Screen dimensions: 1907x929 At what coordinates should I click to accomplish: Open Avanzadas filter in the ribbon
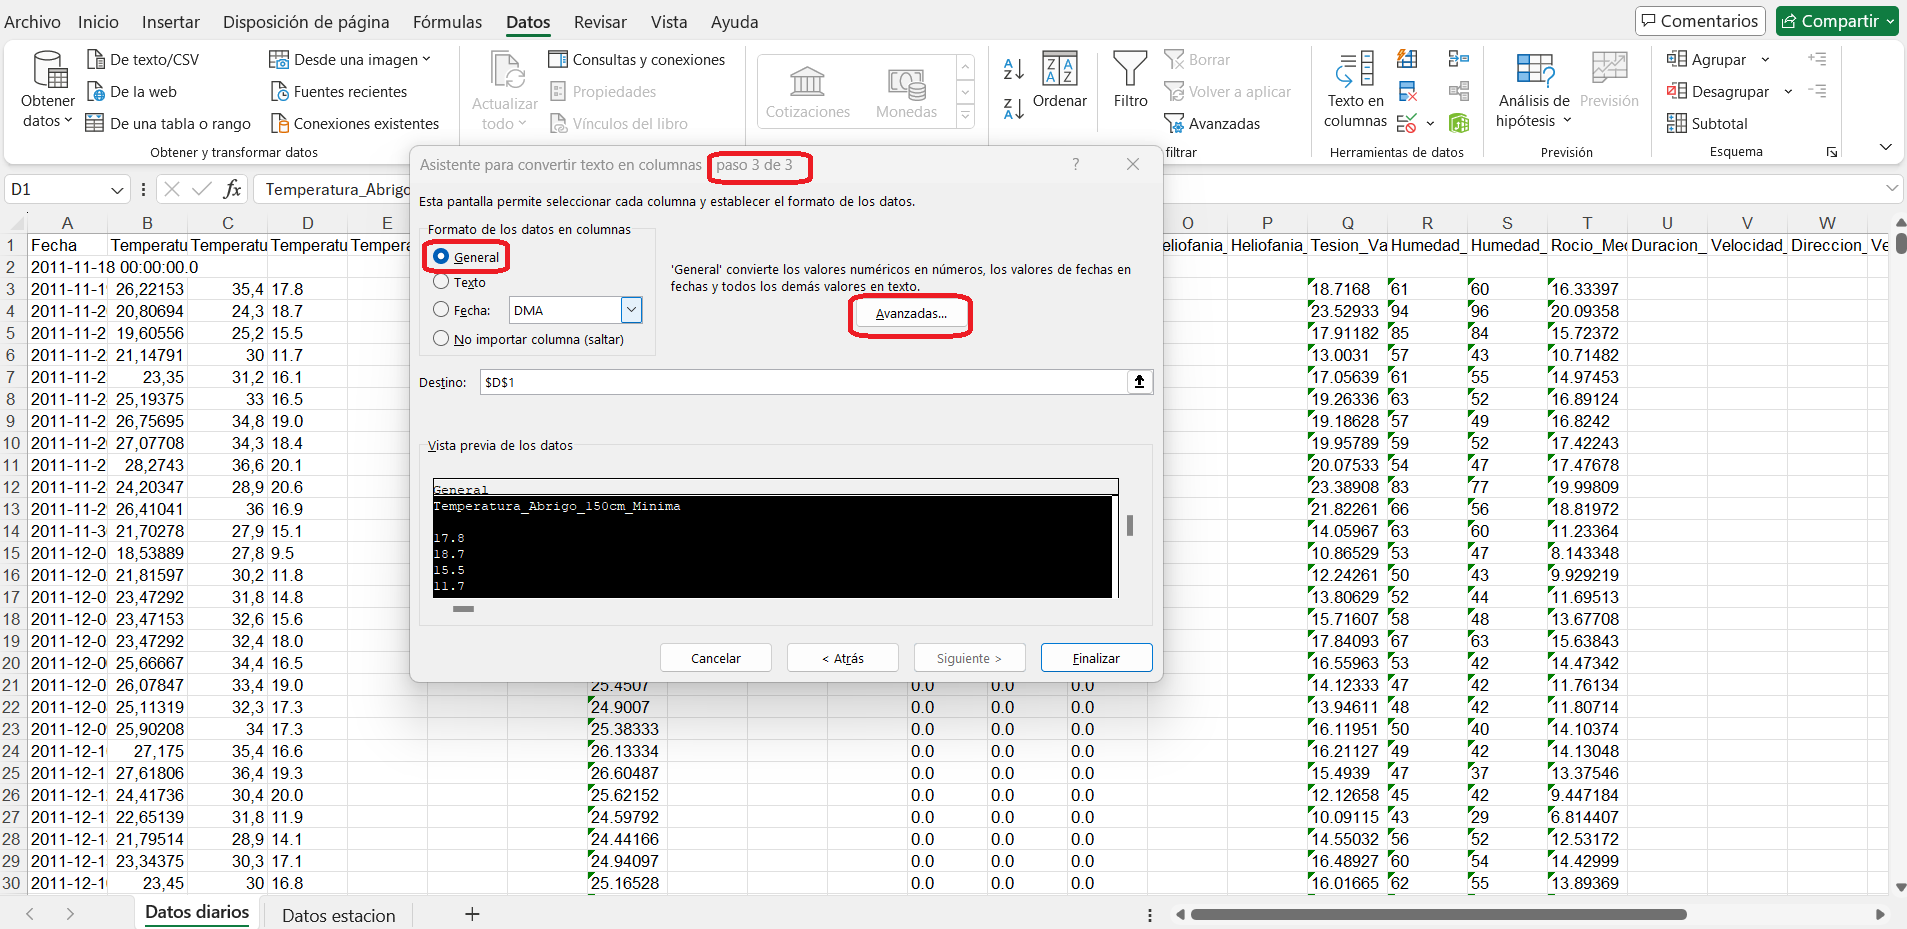tap(1212, 124)
